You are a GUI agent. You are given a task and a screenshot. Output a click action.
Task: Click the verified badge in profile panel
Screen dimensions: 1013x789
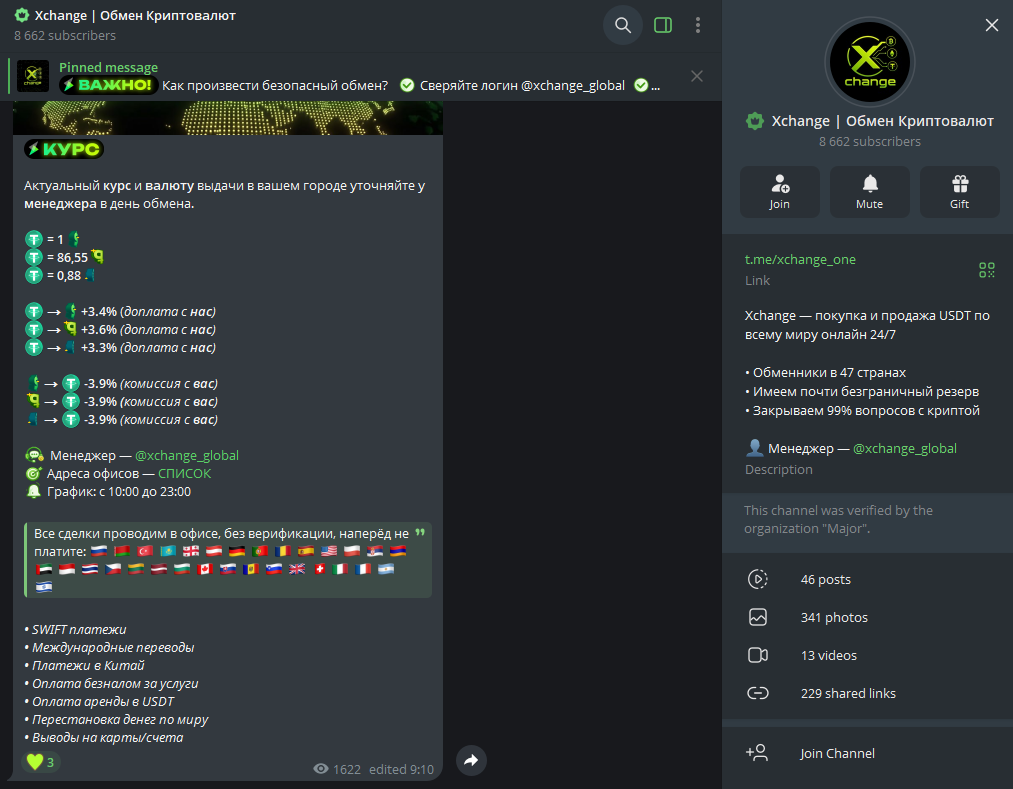755,121
